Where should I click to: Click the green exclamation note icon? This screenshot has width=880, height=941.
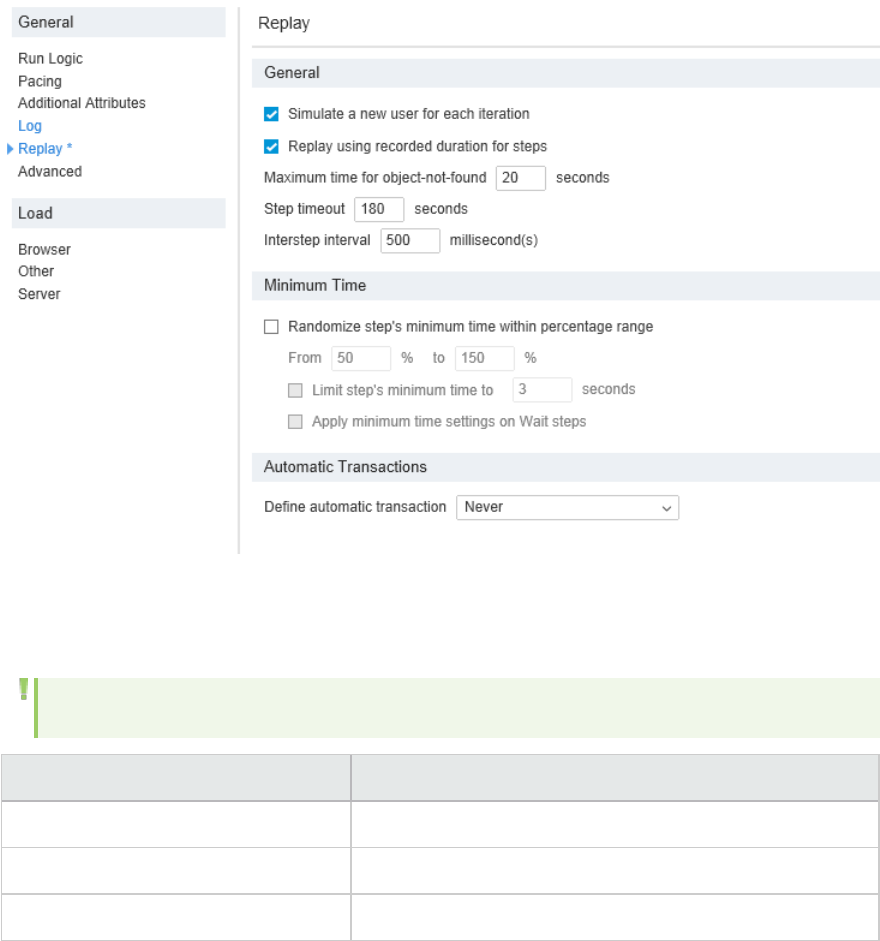point(23,690)
